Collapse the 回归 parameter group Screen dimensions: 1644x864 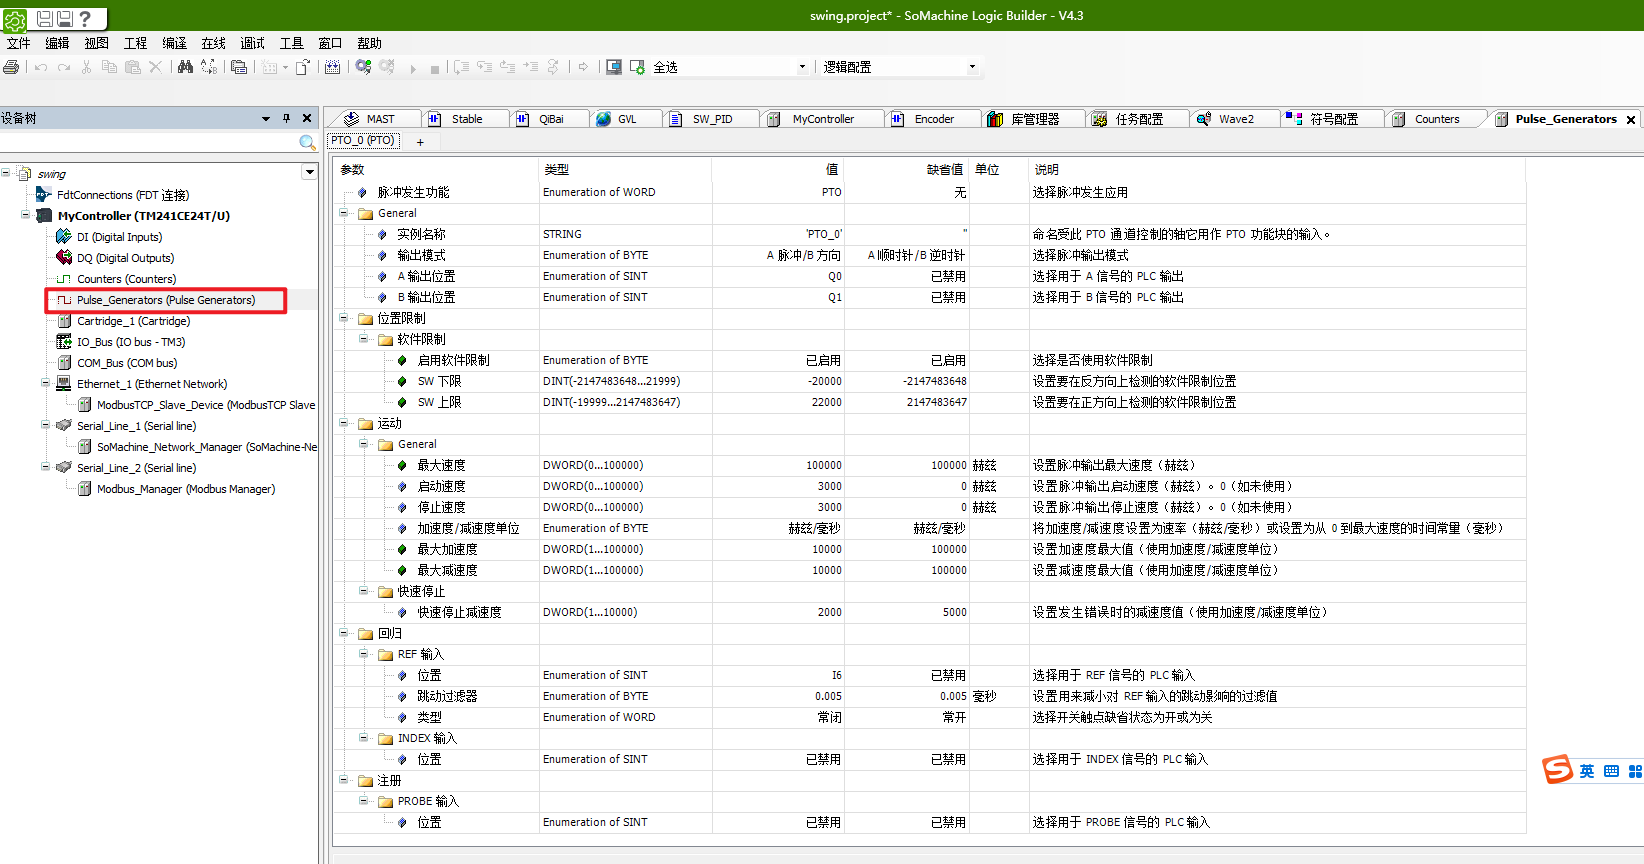tap(345, 633)
